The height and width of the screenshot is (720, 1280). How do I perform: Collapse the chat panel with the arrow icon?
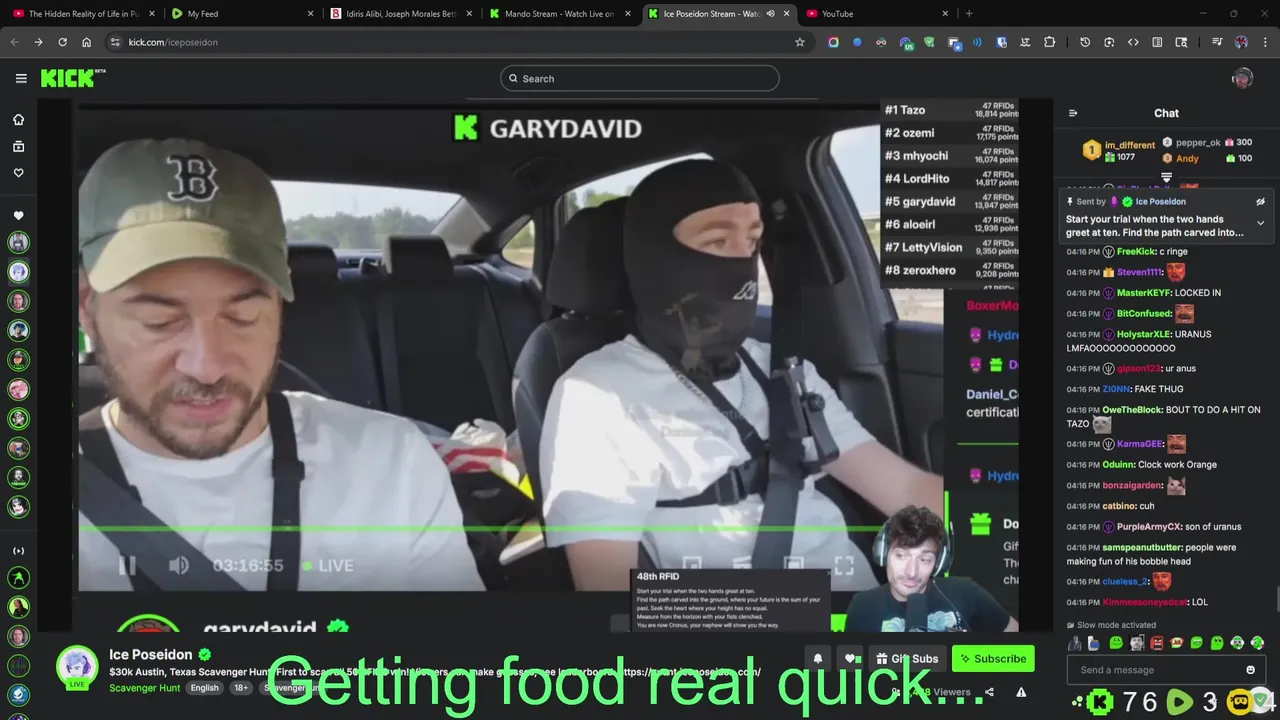[1073, 113]
